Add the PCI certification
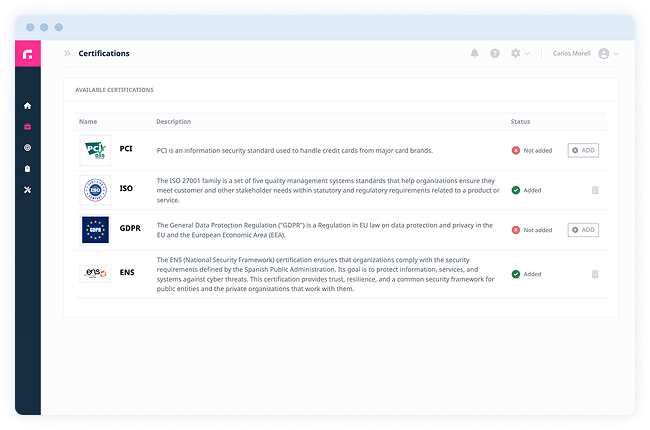 tap(583, 150)
